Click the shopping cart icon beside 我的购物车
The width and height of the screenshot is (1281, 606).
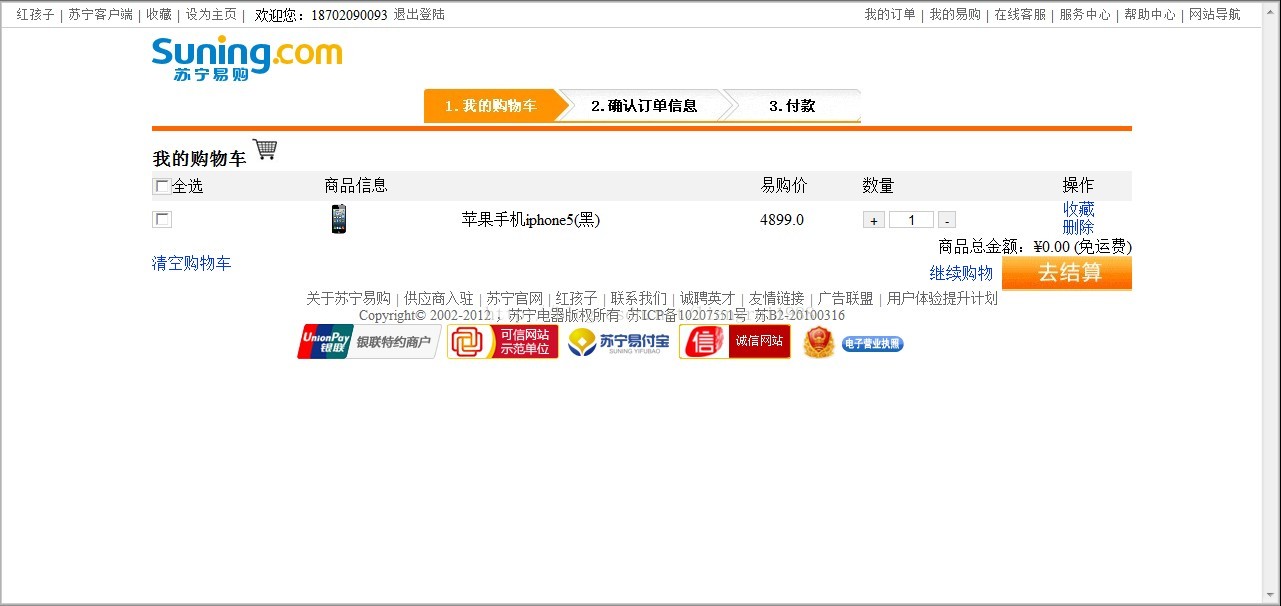point(265,150)
